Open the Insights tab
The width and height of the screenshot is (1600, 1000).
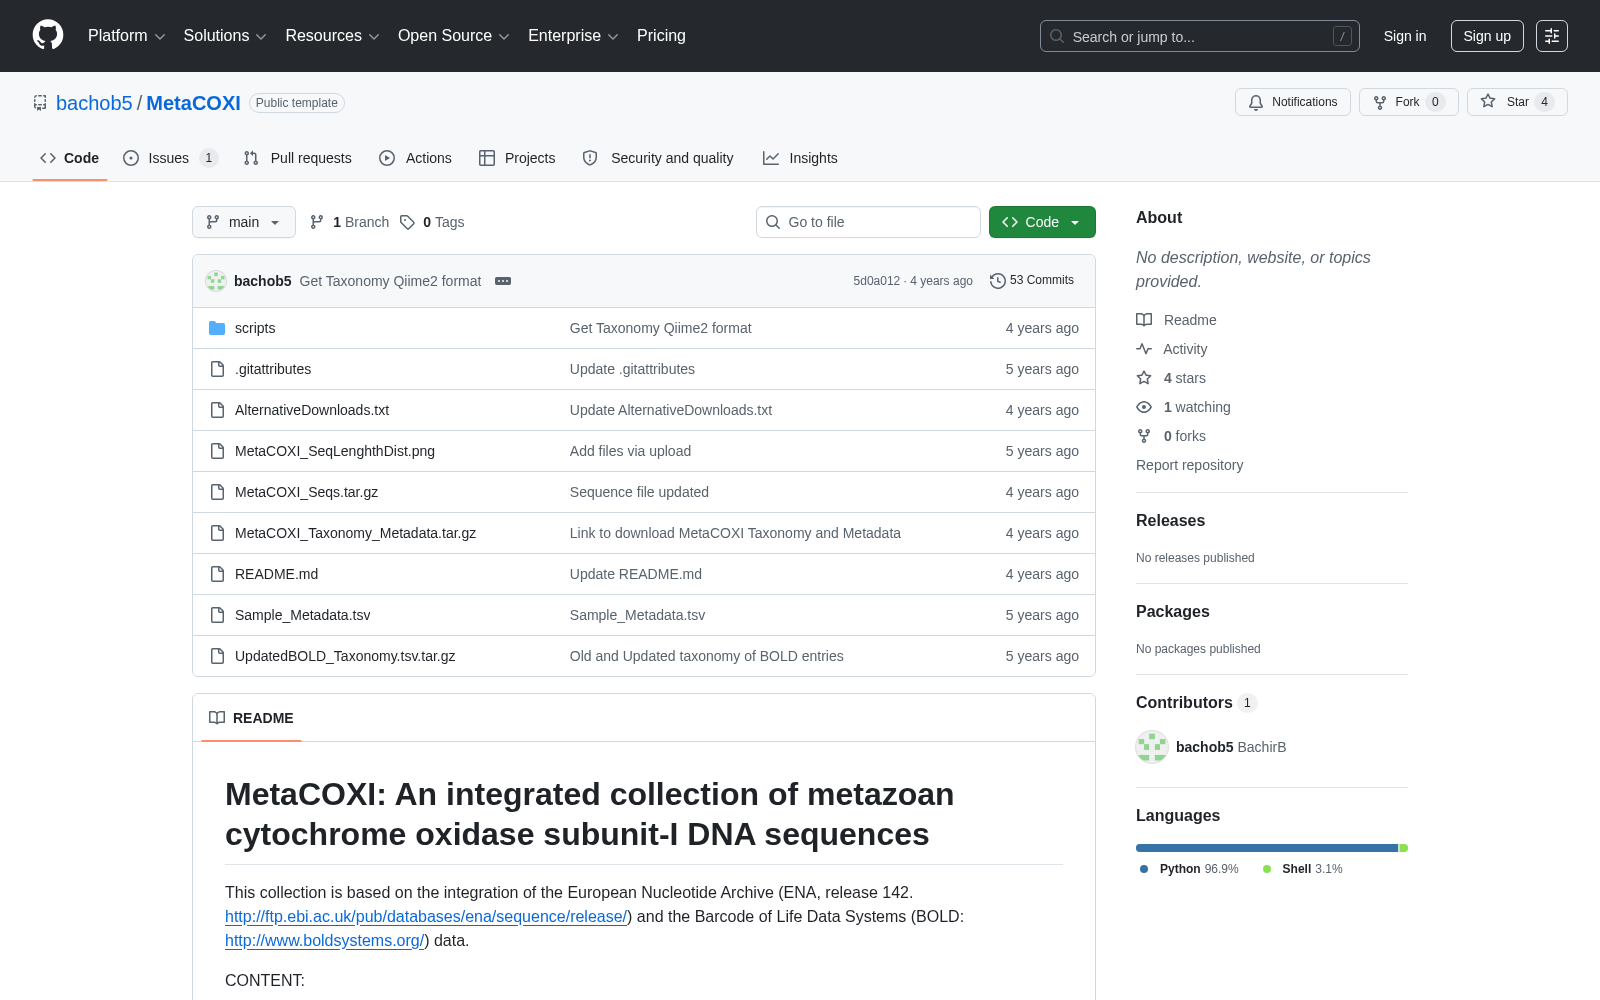click(x=800, y=158)
